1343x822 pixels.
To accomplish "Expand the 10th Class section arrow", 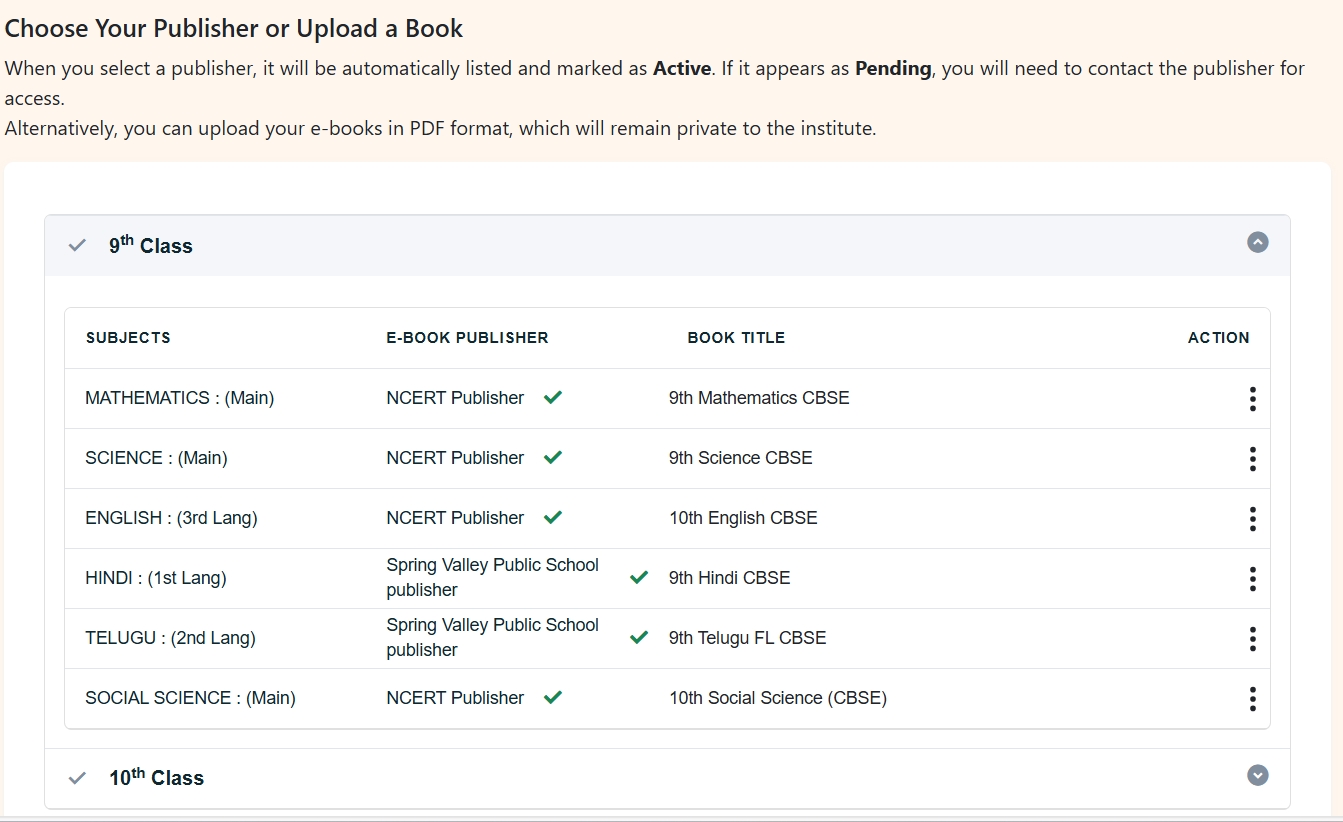I will [1258, 775].
